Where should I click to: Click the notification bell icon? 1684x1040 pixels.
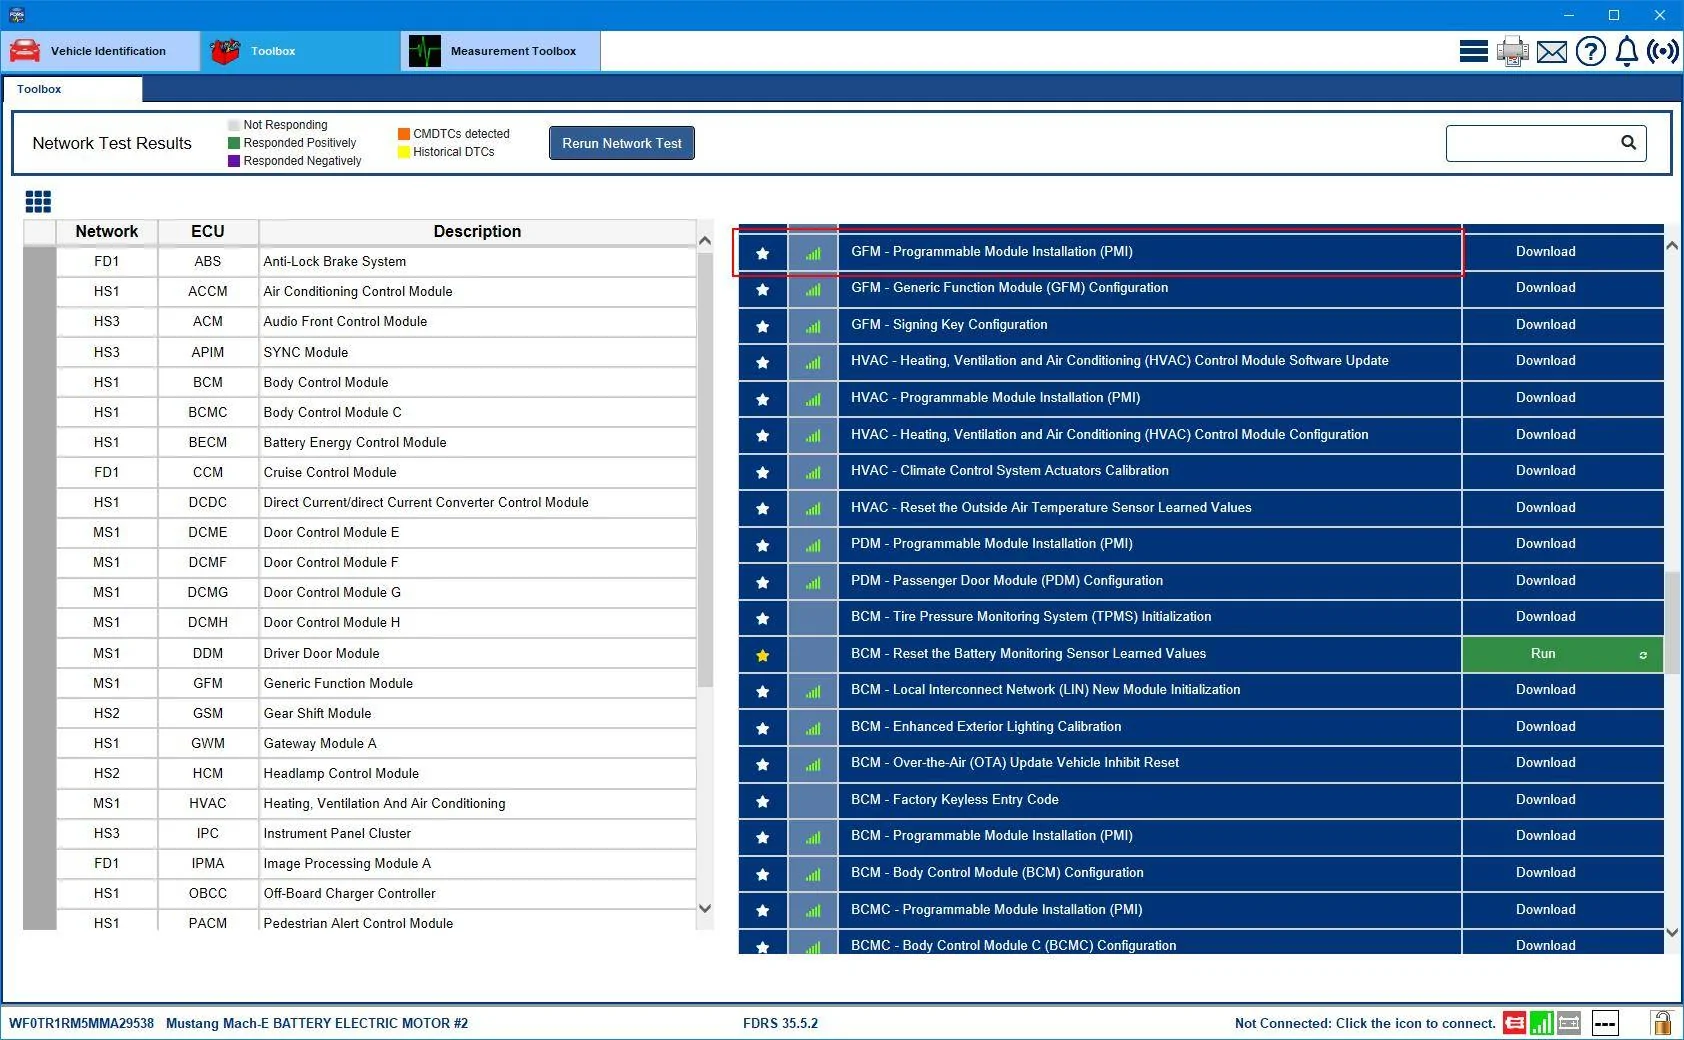coord(1627,51)
